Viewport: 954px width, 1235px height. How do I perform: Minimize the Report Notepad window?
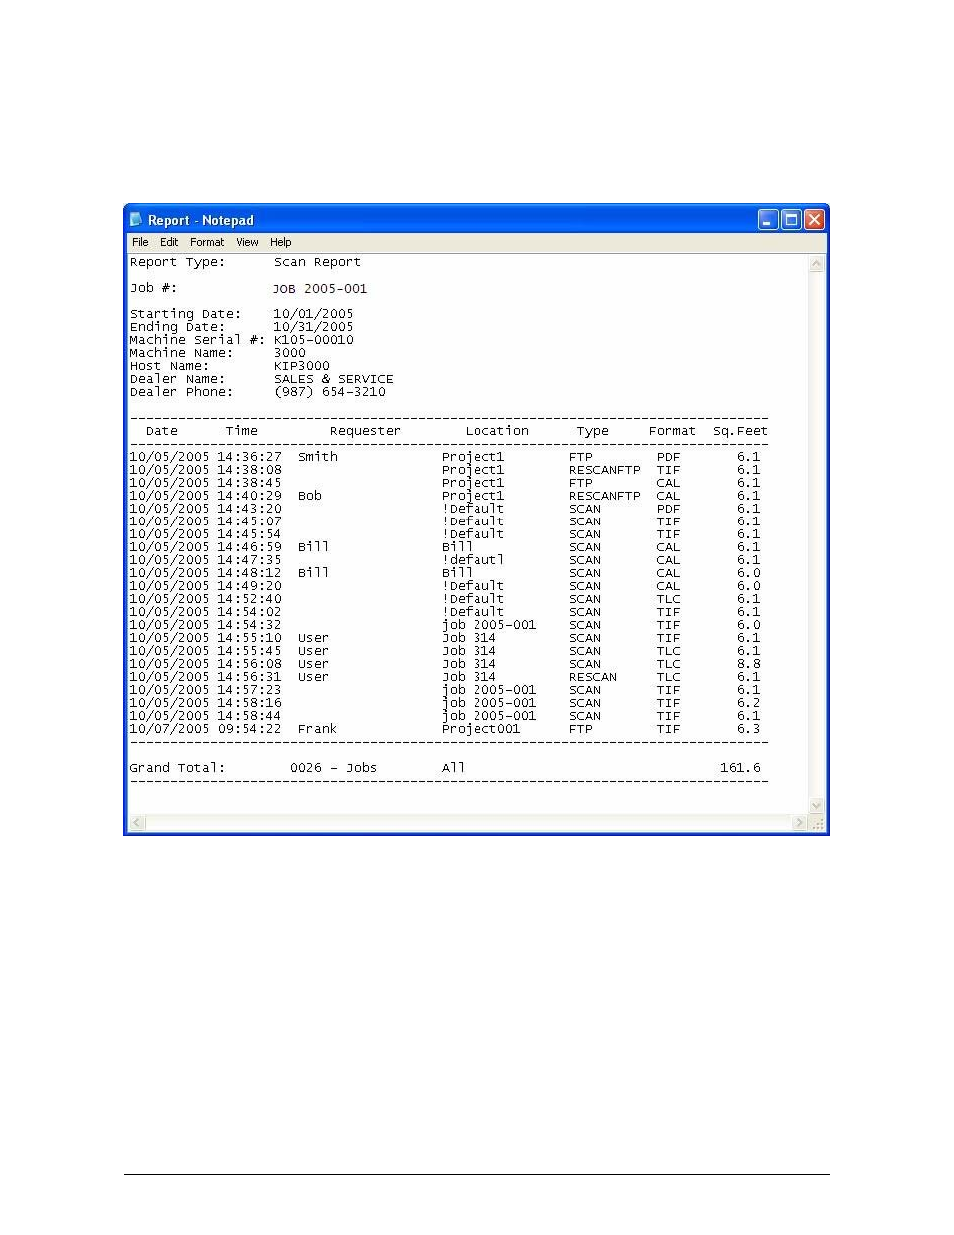(768, 220)
